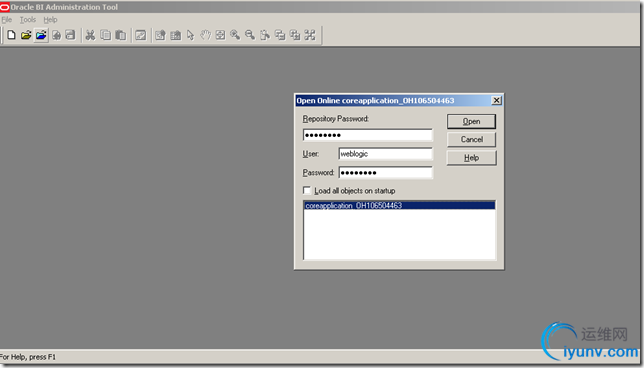
Task: Open the Tools menu
Action: pyautogui.click(x=28, y=20)
